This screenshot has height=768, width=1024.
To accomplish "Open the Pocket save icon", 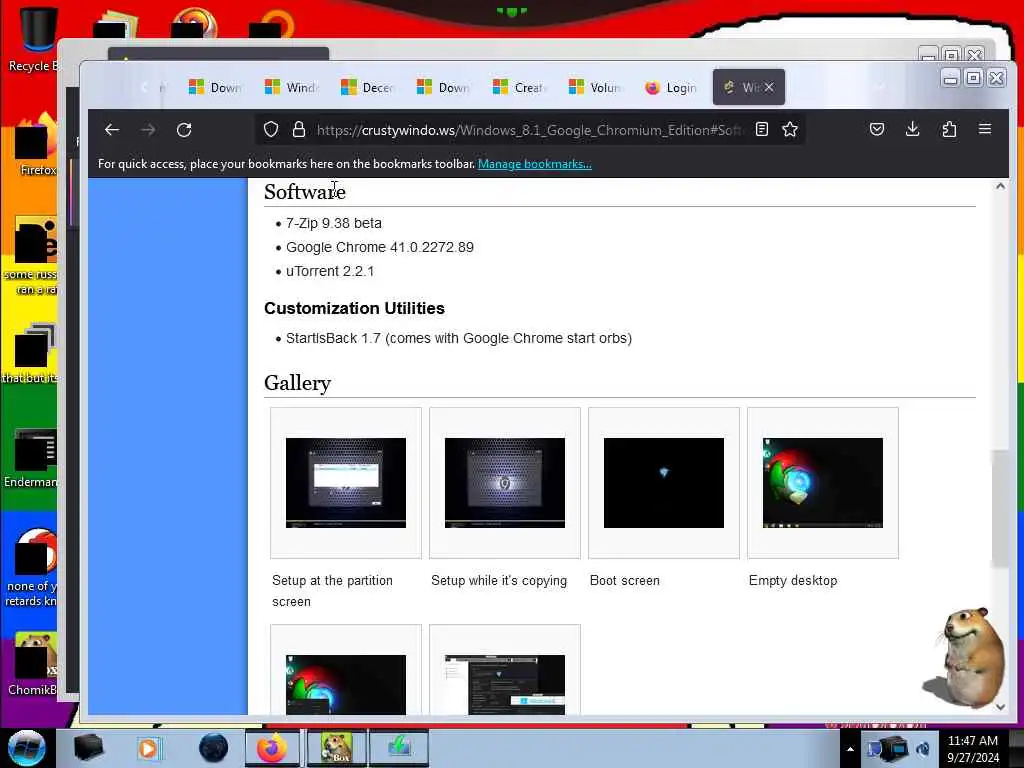I will pyautogui.click(x=877, y=129).
